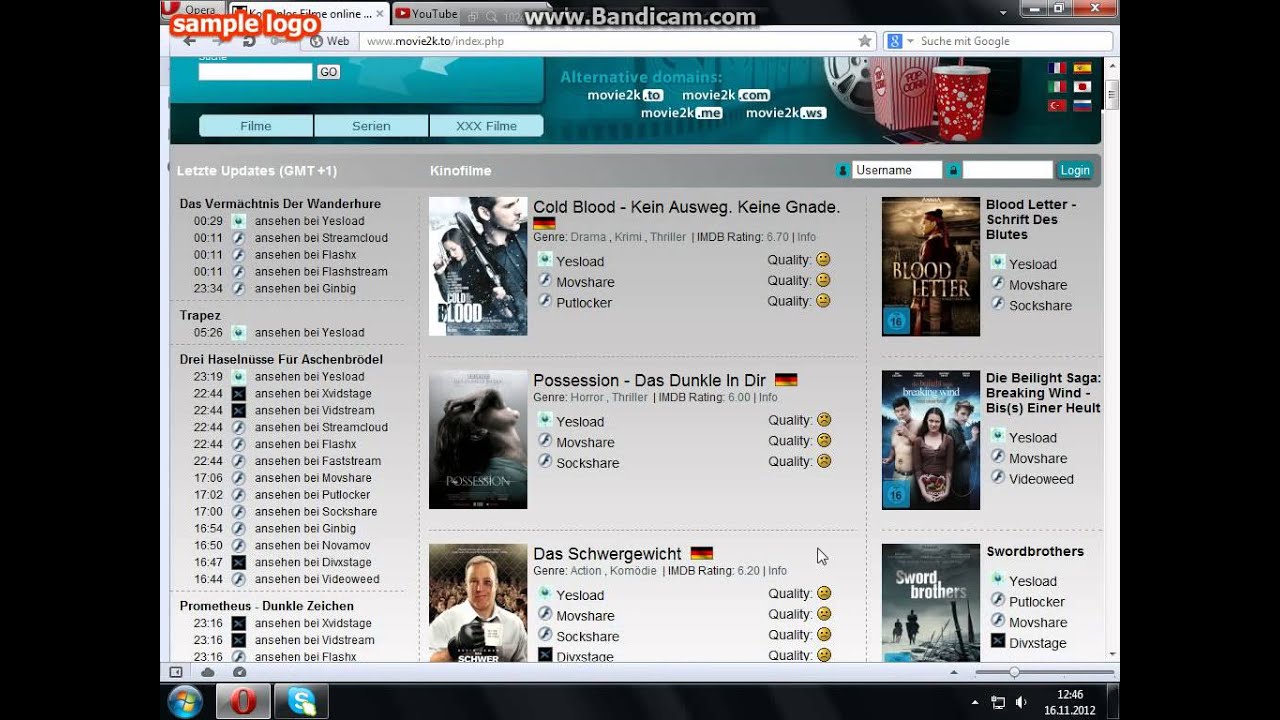The image size is (1280, 720).
Task: Click the Divxstage icon under Das Schwergewicht
Action: point(545,655)
